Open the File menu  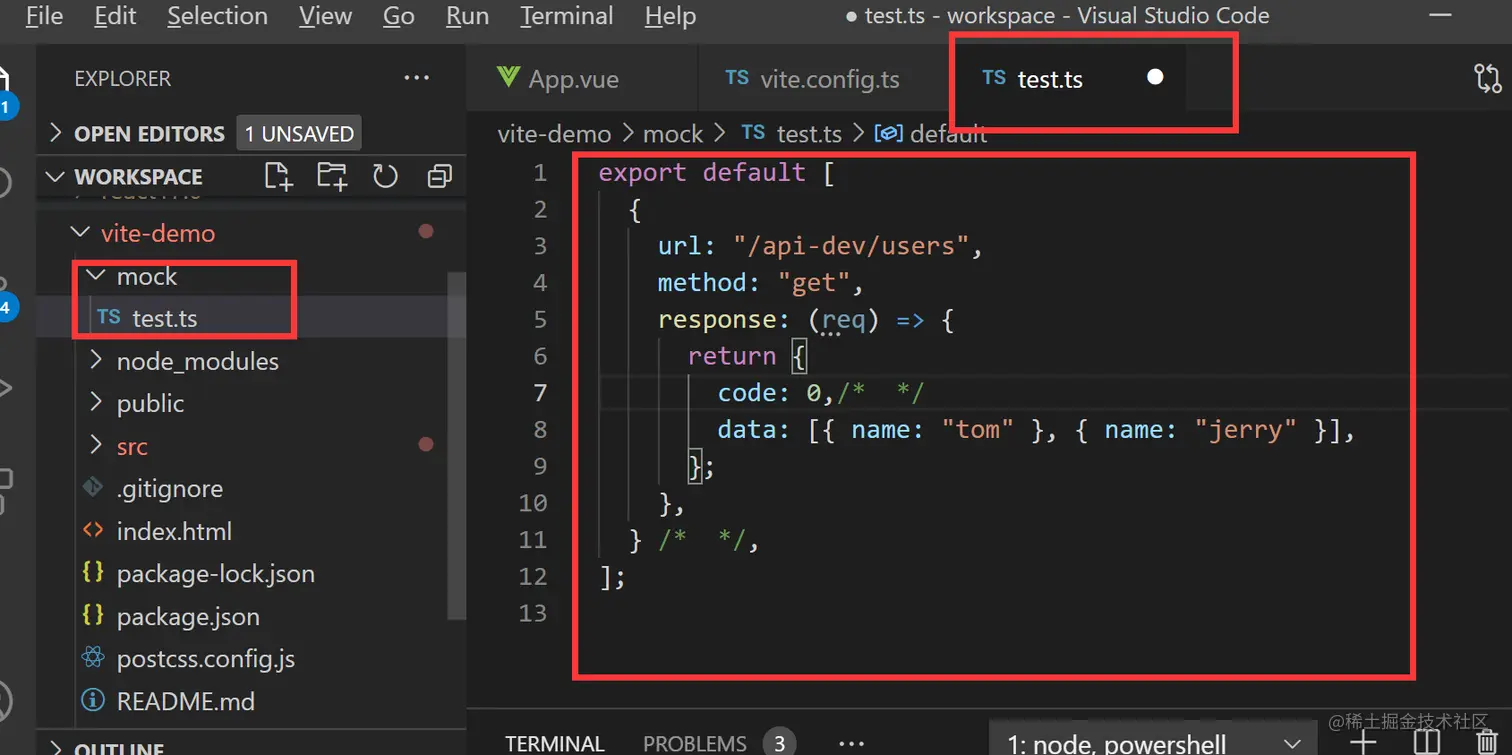click(x=44, y=16)
